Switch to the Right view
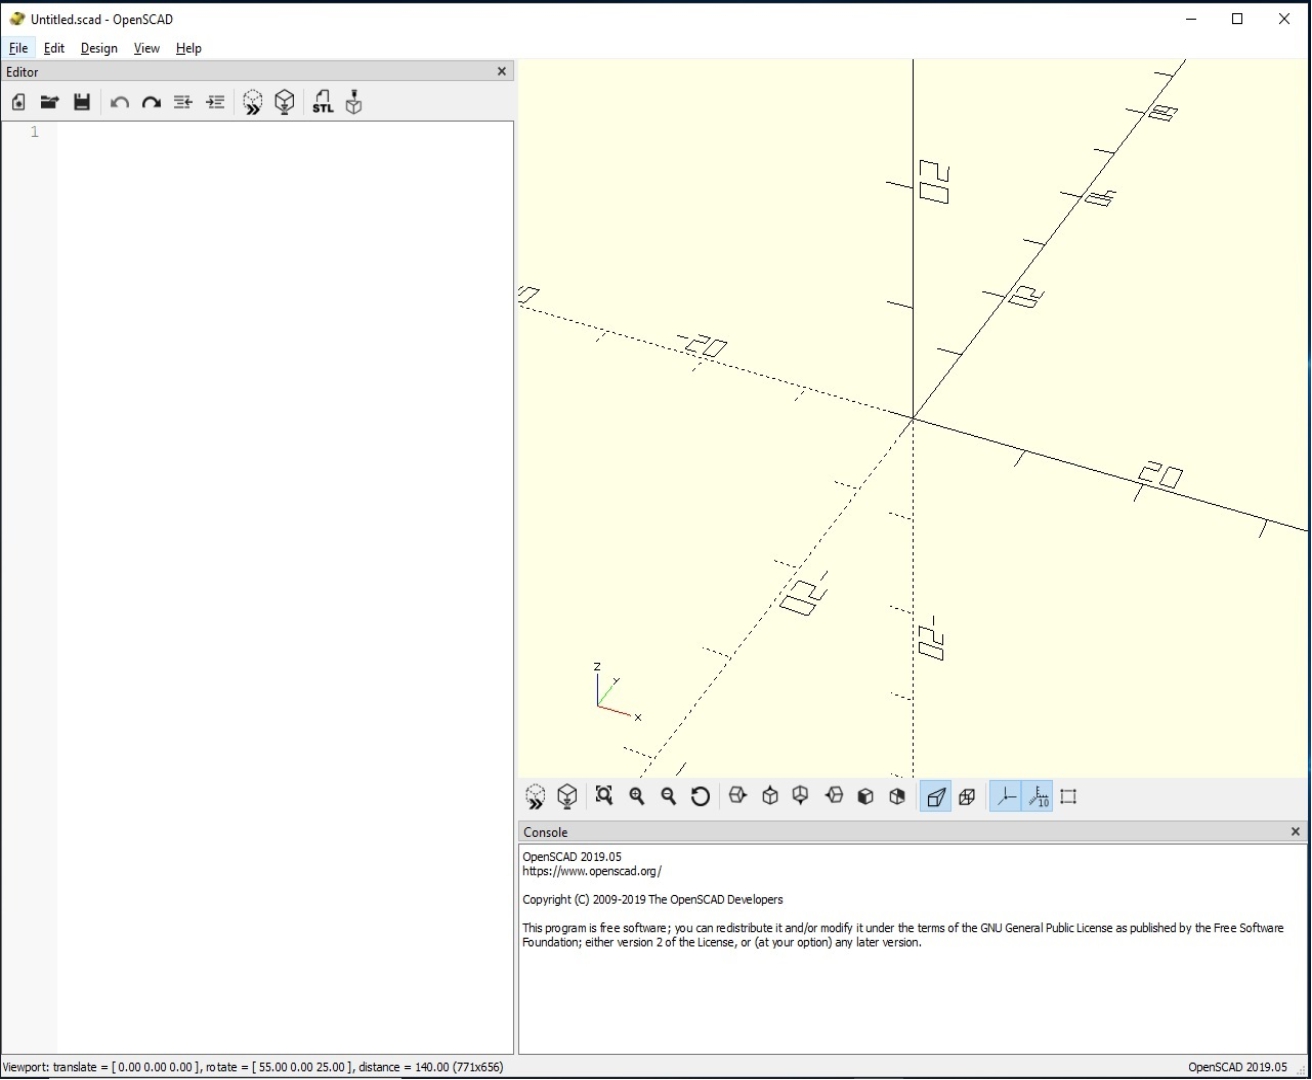The image size is (1312, 1080). pos(738,796)
